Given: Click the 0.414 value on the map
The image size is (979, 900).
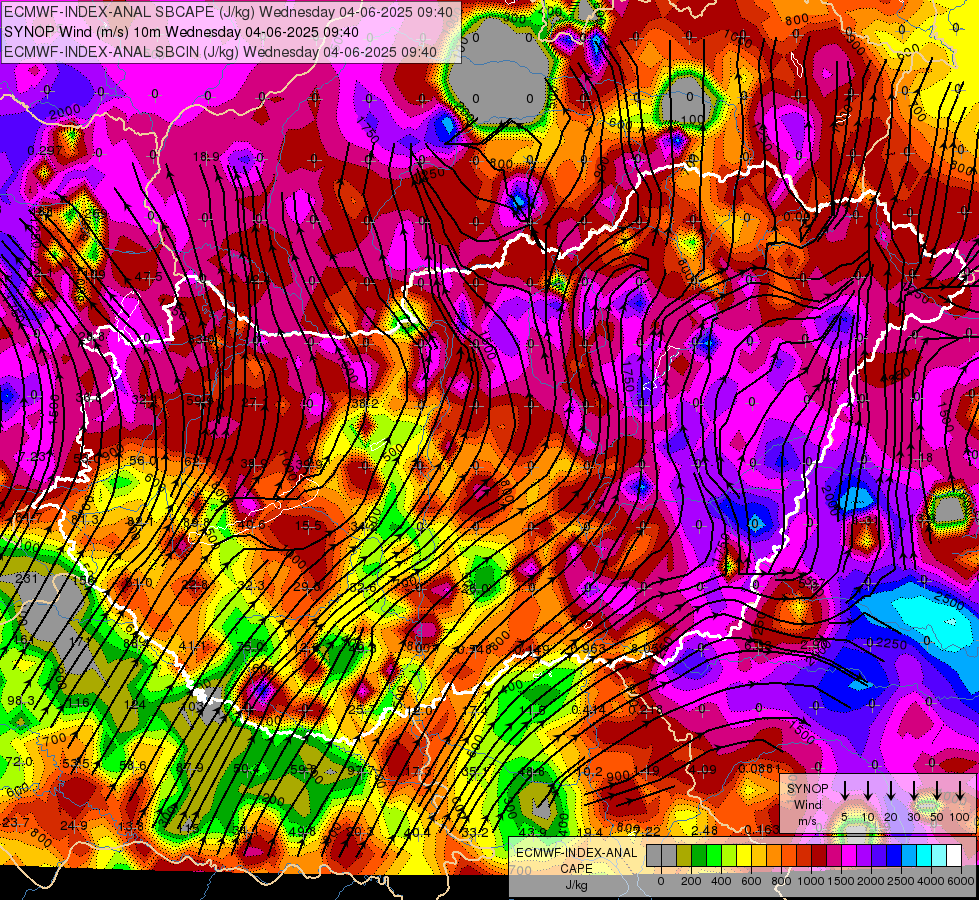Looking at the screenshot, I should (x=588, y=709).
